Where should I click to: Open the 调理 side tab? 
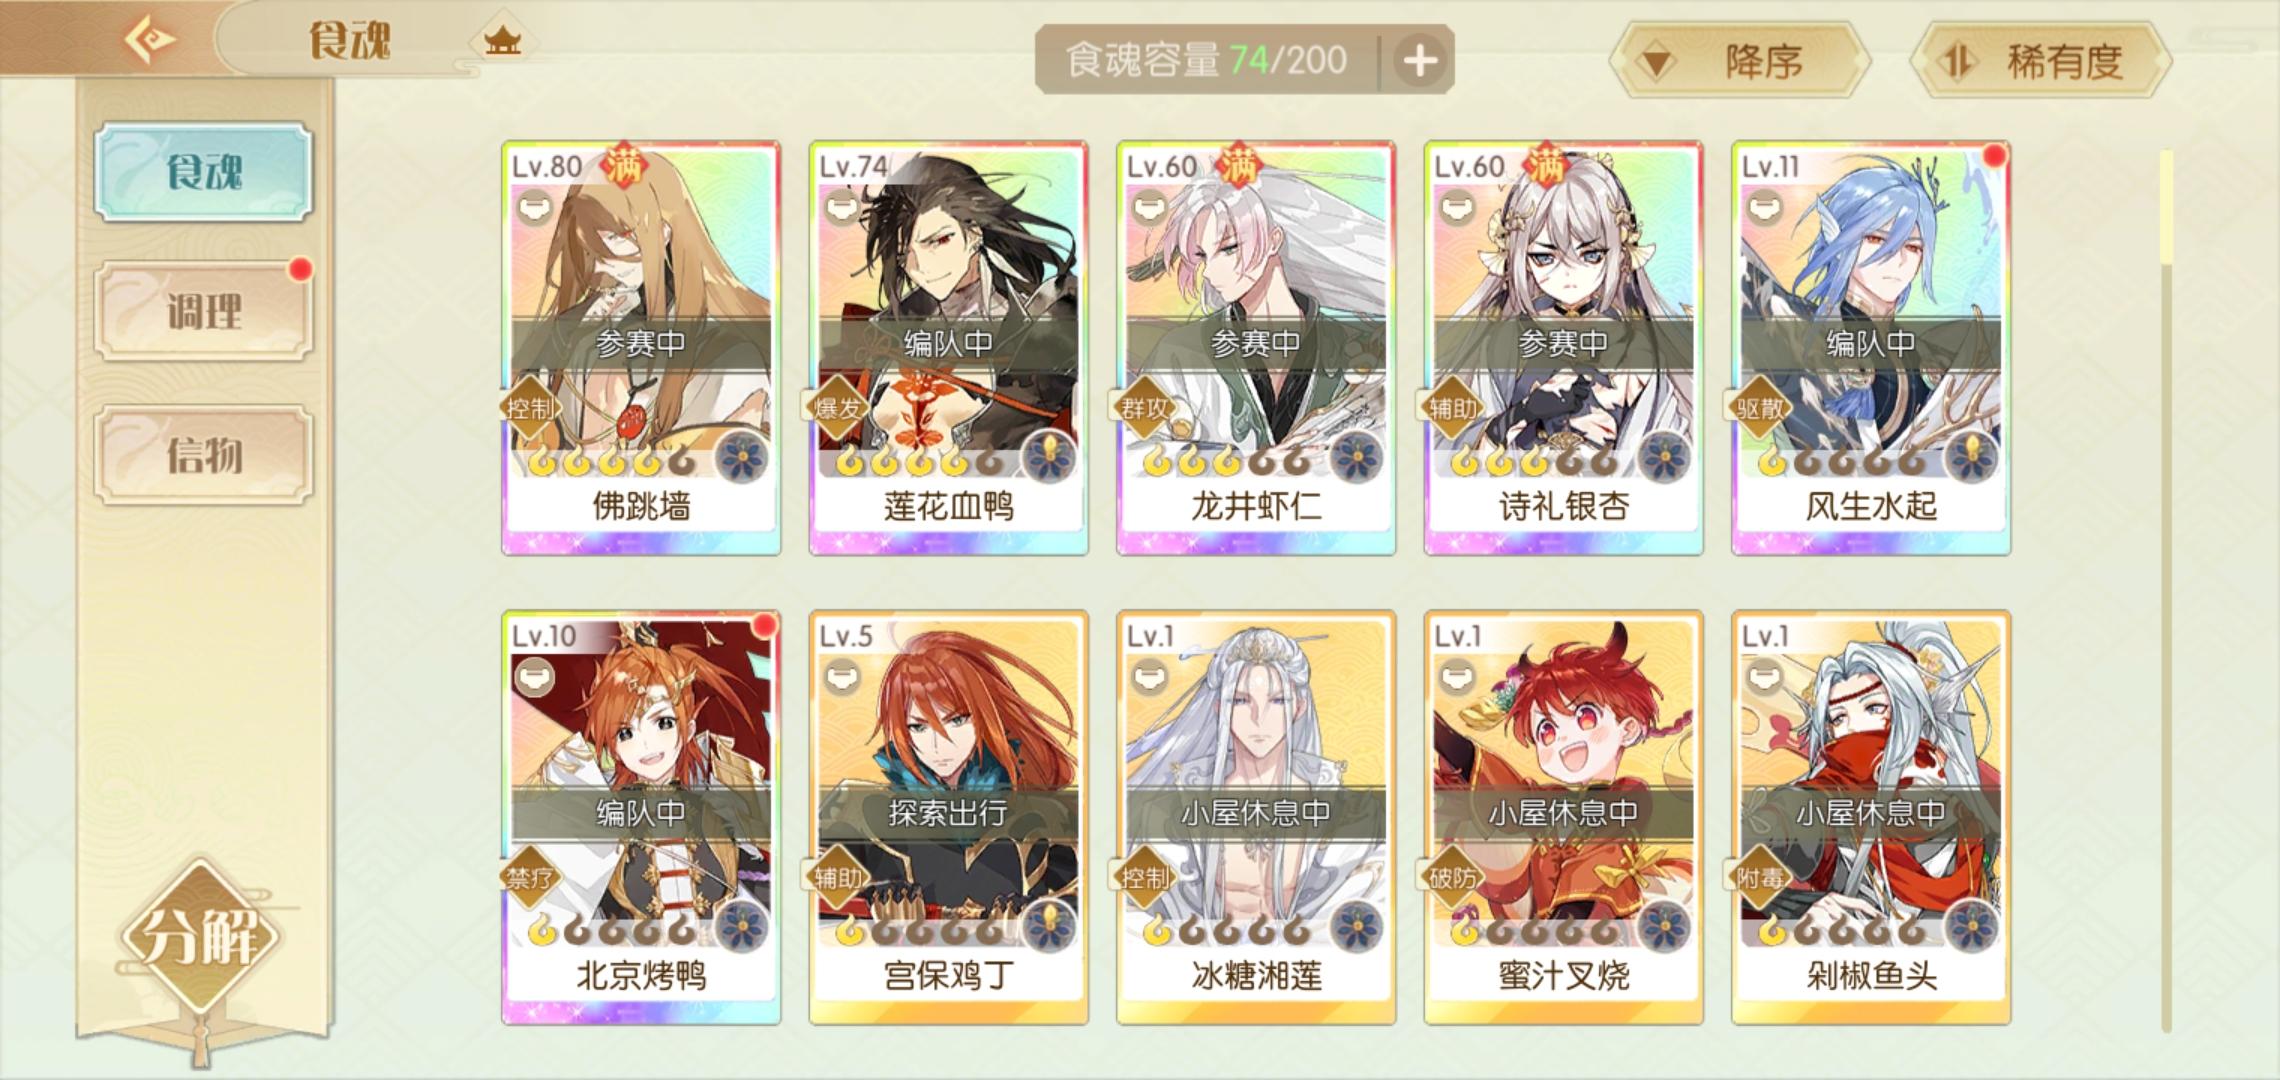[x=204, y=312]
